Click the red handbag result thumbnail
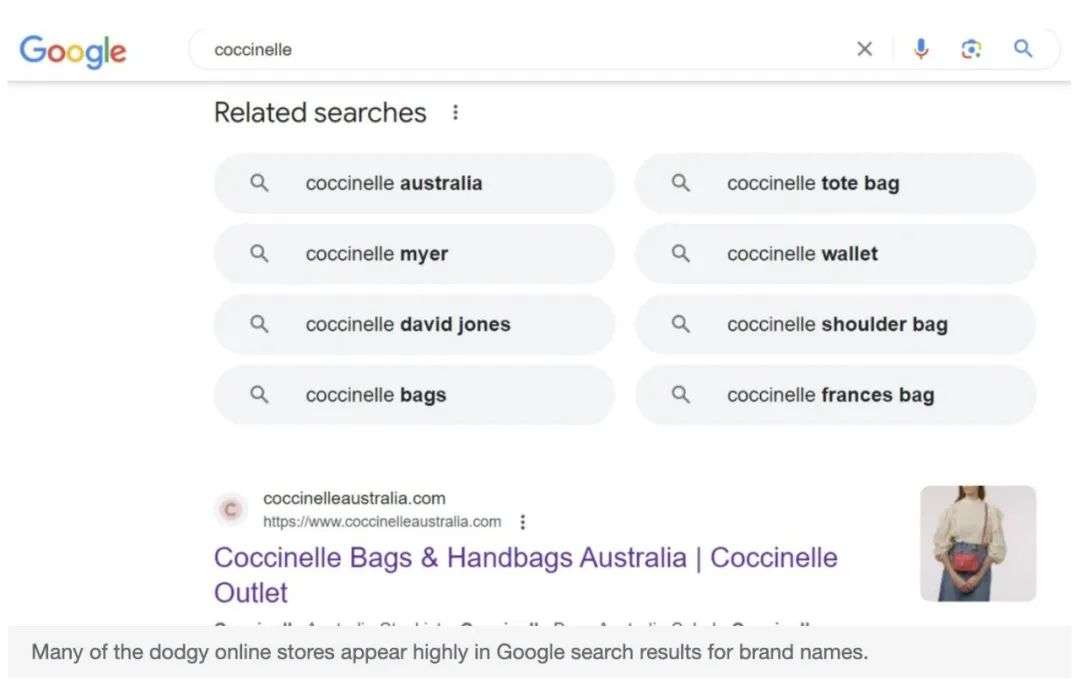1080x696 pixels. pyautogui.click(x=978, y=544)
